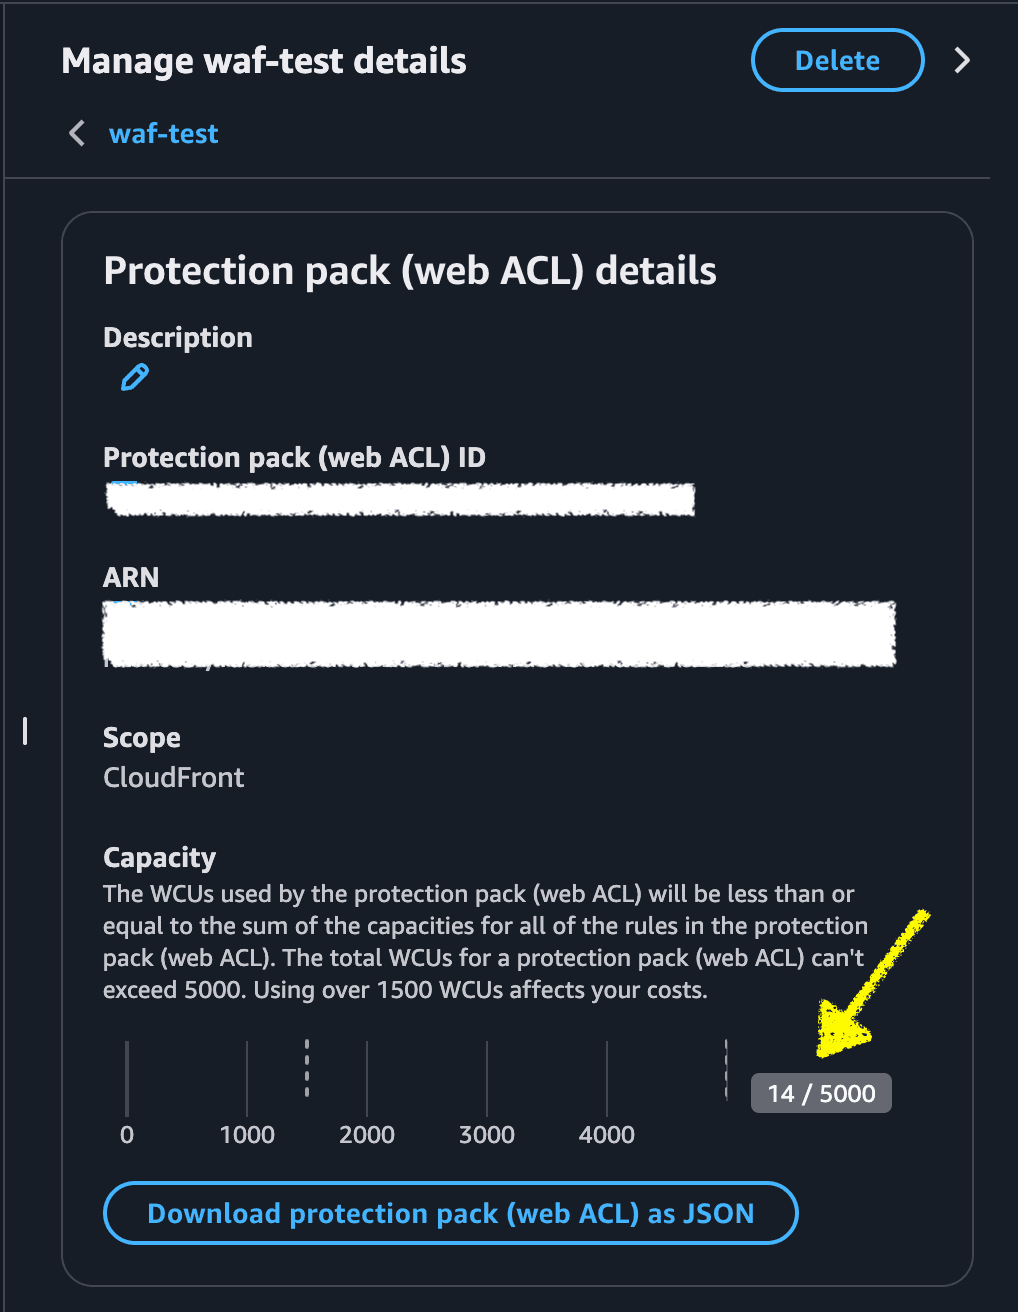The image size is (1018, 1312).
Task: Click the panel resize handle on left edge
Action: click(25, 731)
